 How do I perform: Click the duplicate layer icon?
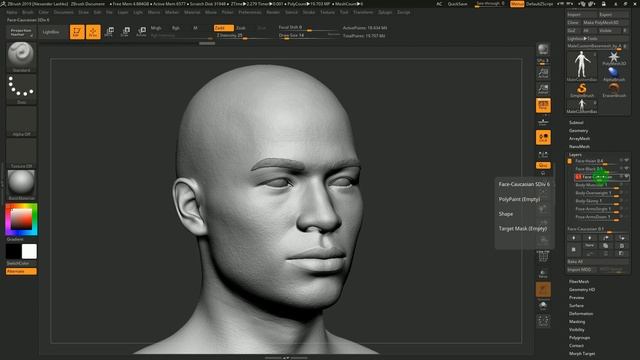coord(605,246)
